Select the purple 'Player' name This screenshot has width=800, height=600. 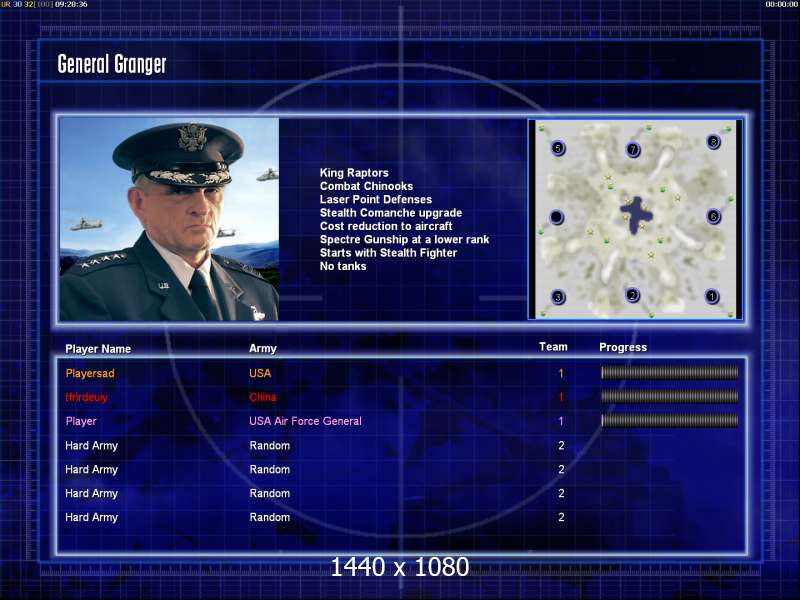coord(81,421)
